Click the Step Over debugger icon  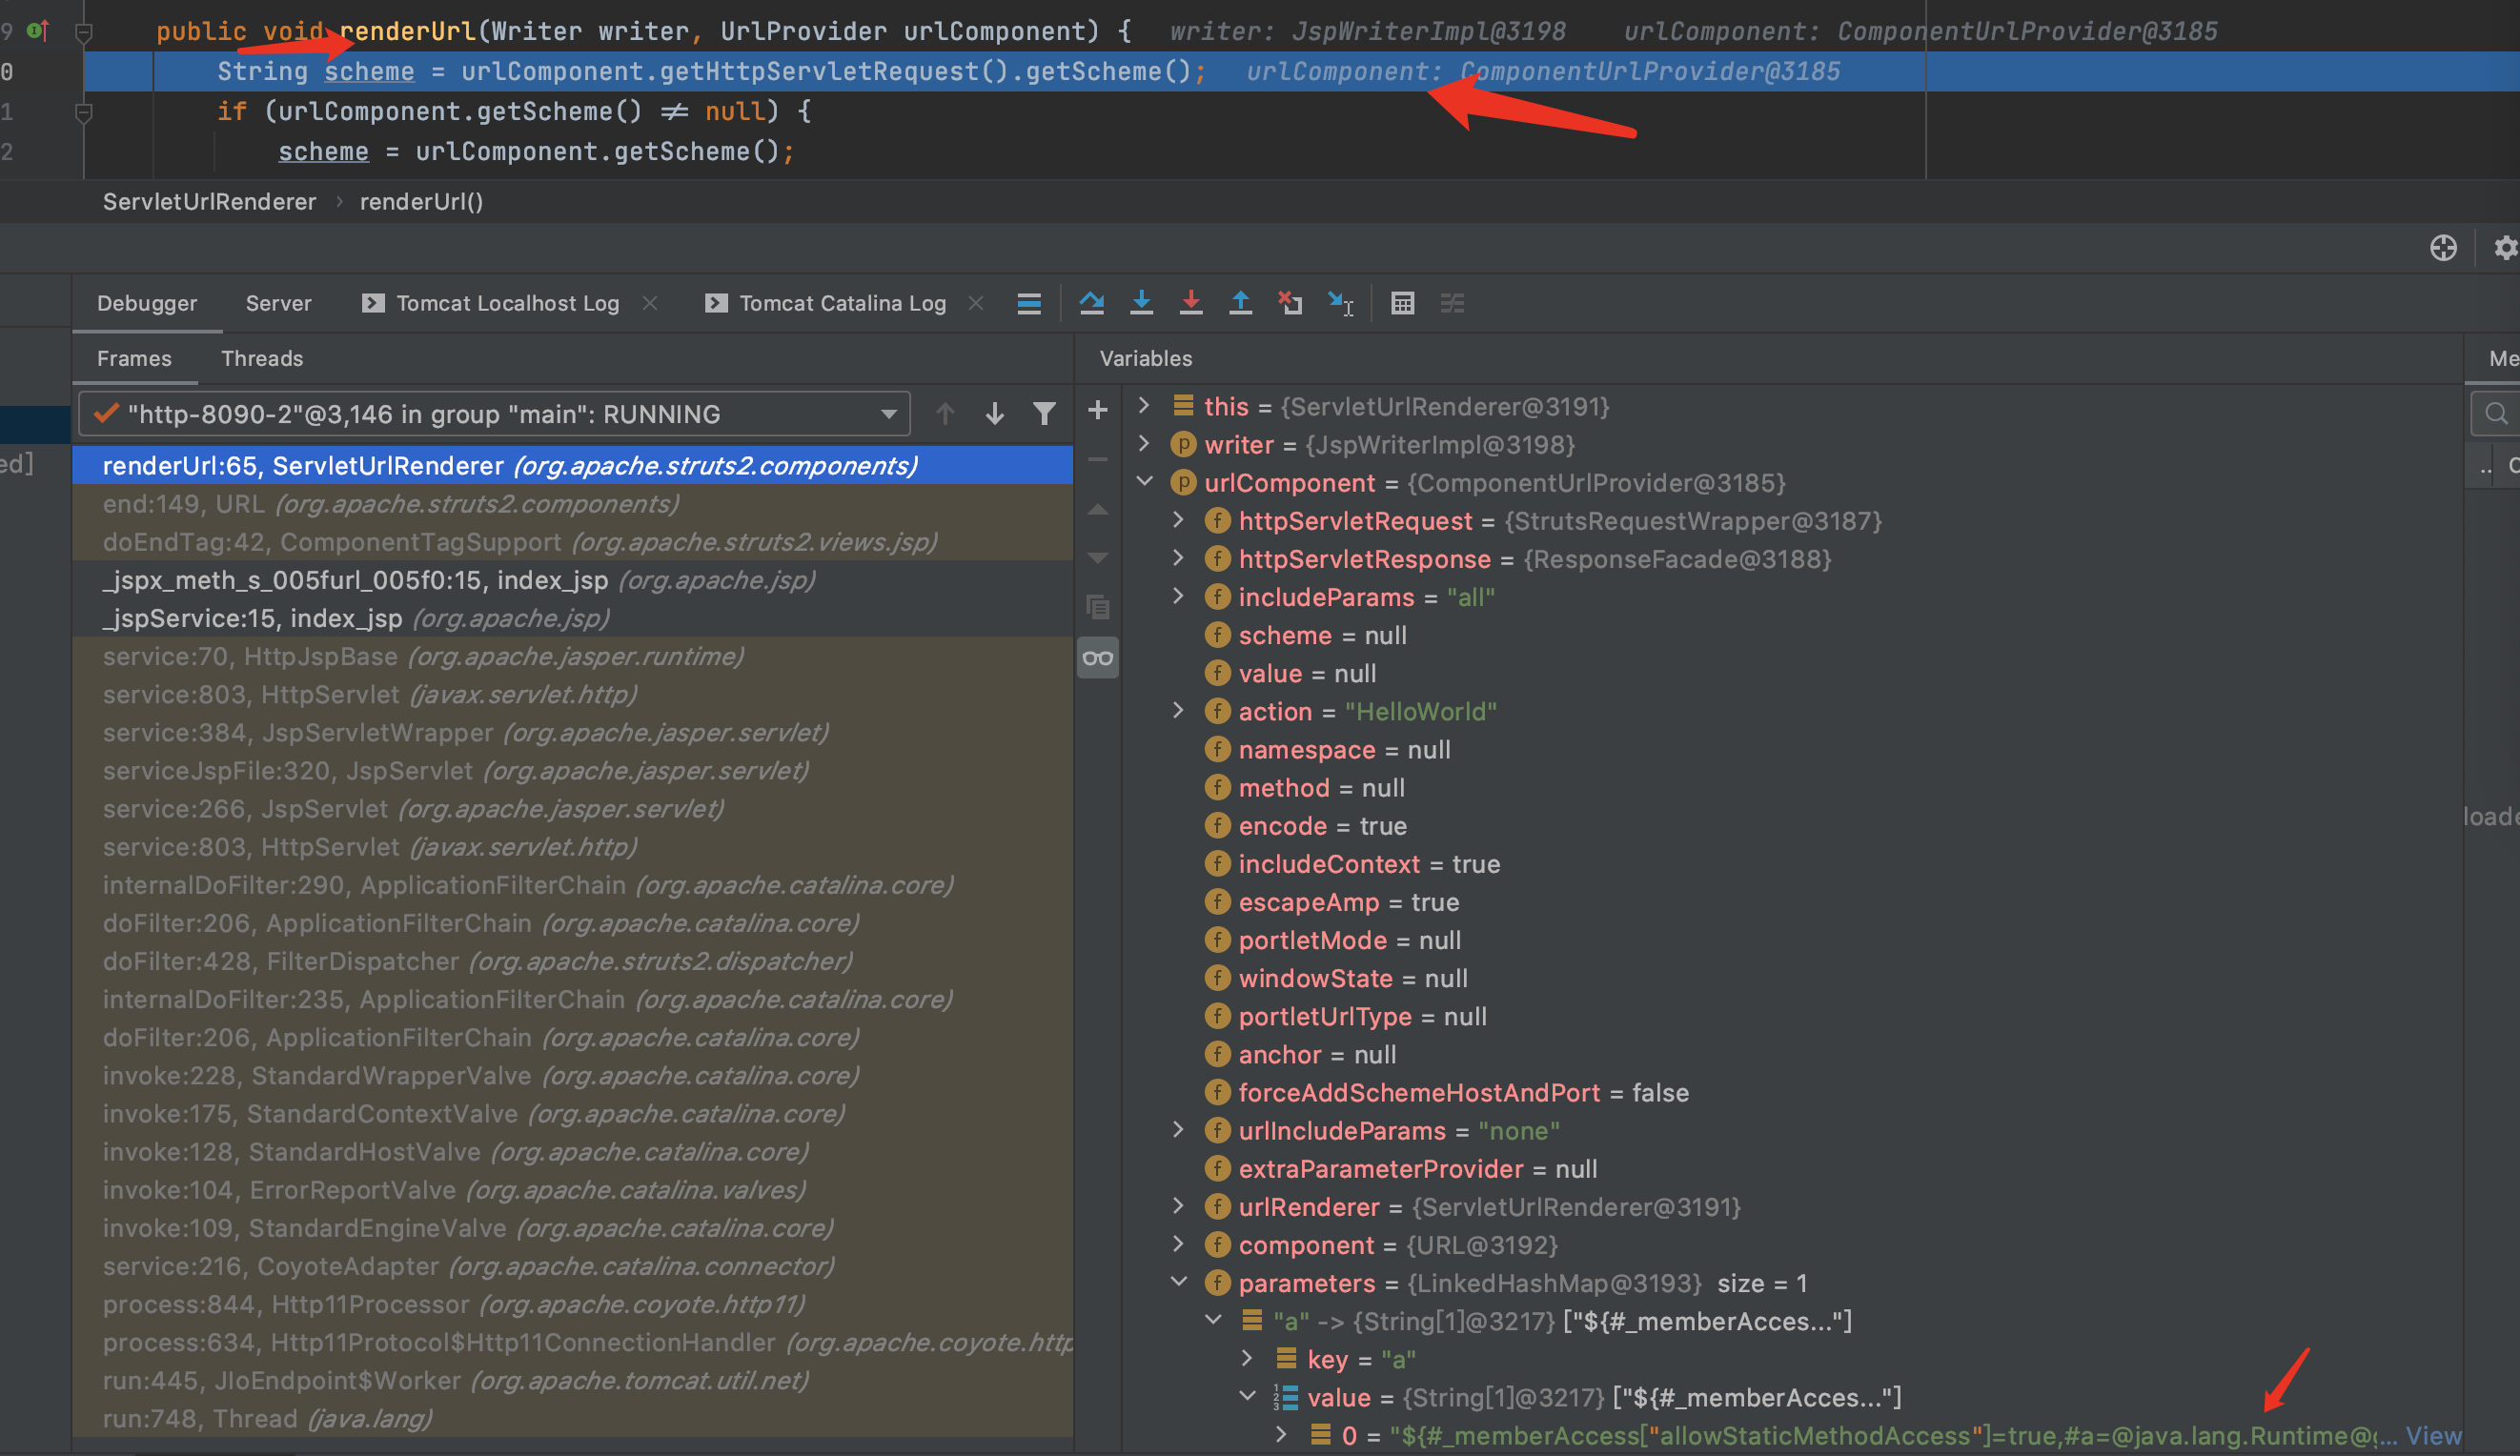[1091, 303]
